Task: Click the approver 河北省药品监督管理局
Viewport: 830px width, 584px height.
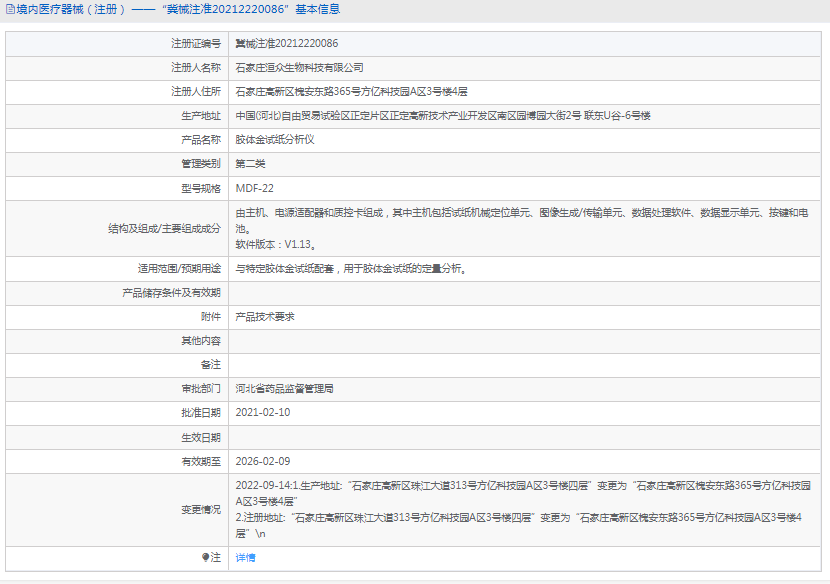Action: [x=284, y=389]
